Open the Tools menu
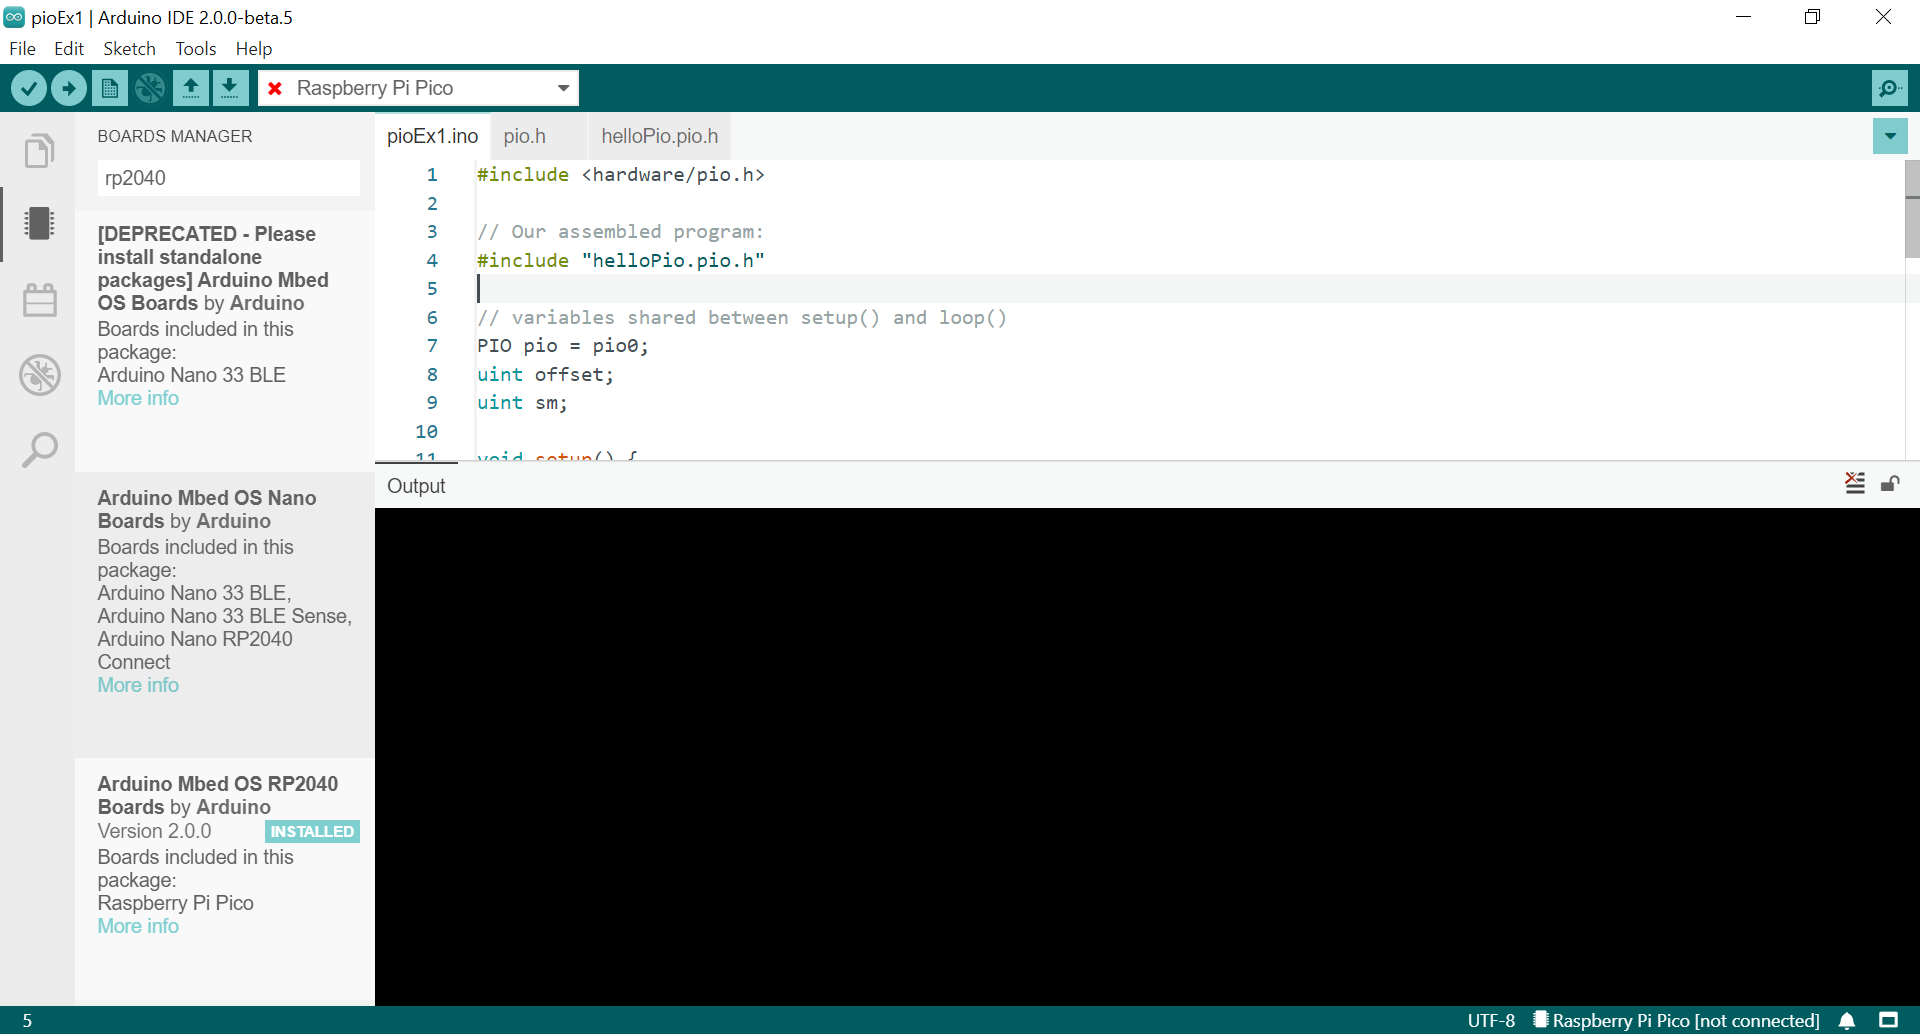 195,48
